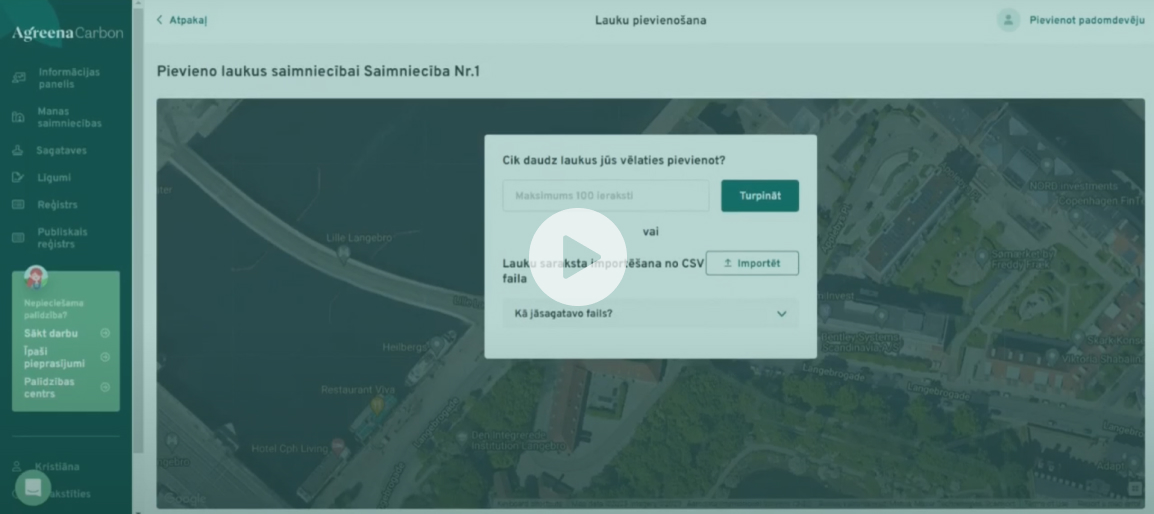Screen dimensions: 1154x514
Task: Click the sidebar vertical scrollbar
Action: pyautogui.click(x=138, y=228)
